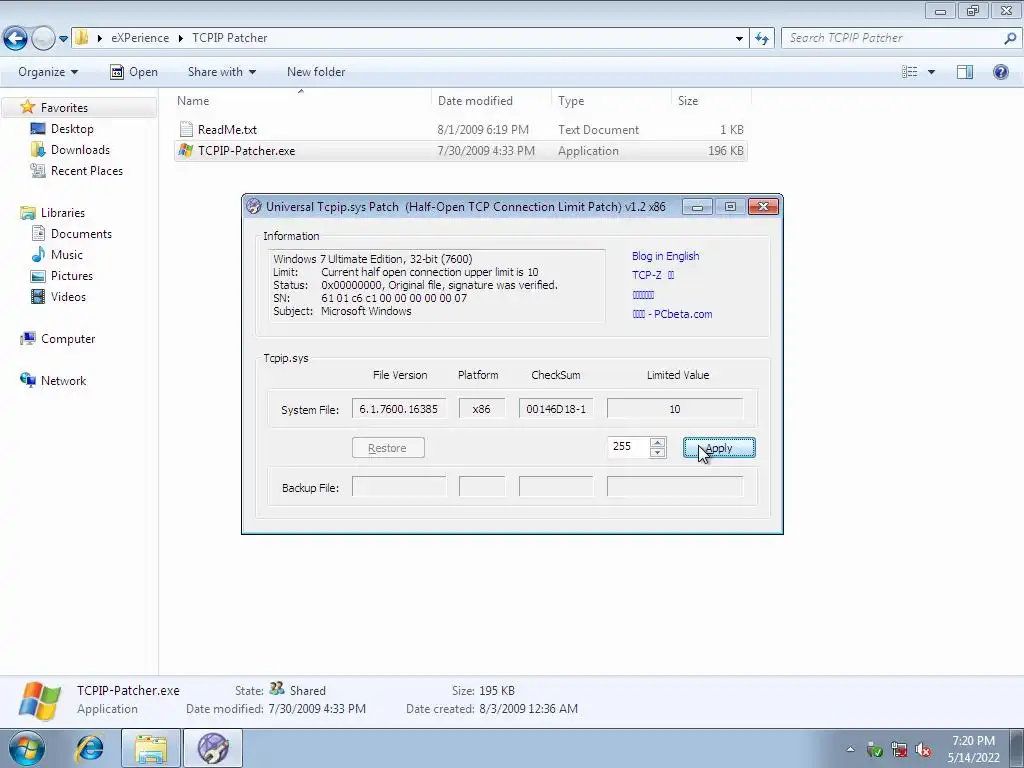Open the address bar history dropdown
1024x768 pixels.
(x=739, y=39)
